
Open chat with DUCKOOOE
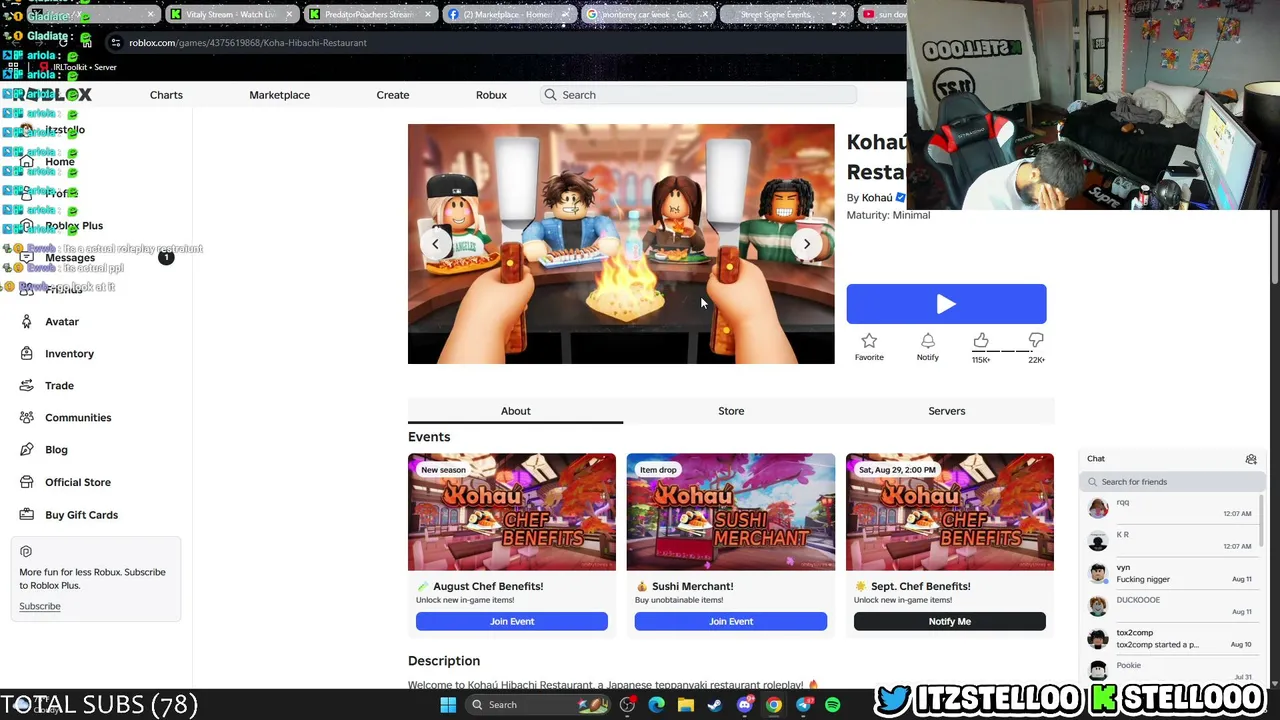coord(1170,606)
